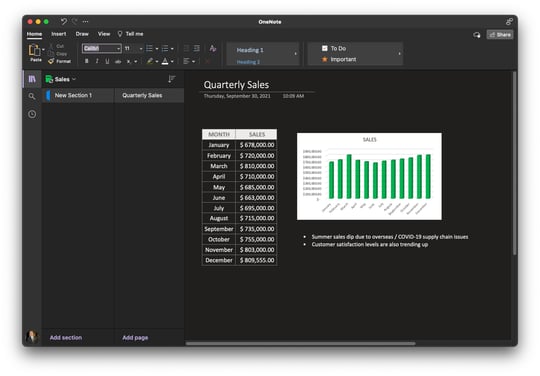This screenshot has width=540, height=376.
Task: Click the Undo arrow in title bar
Action: (x=64, y=22)
